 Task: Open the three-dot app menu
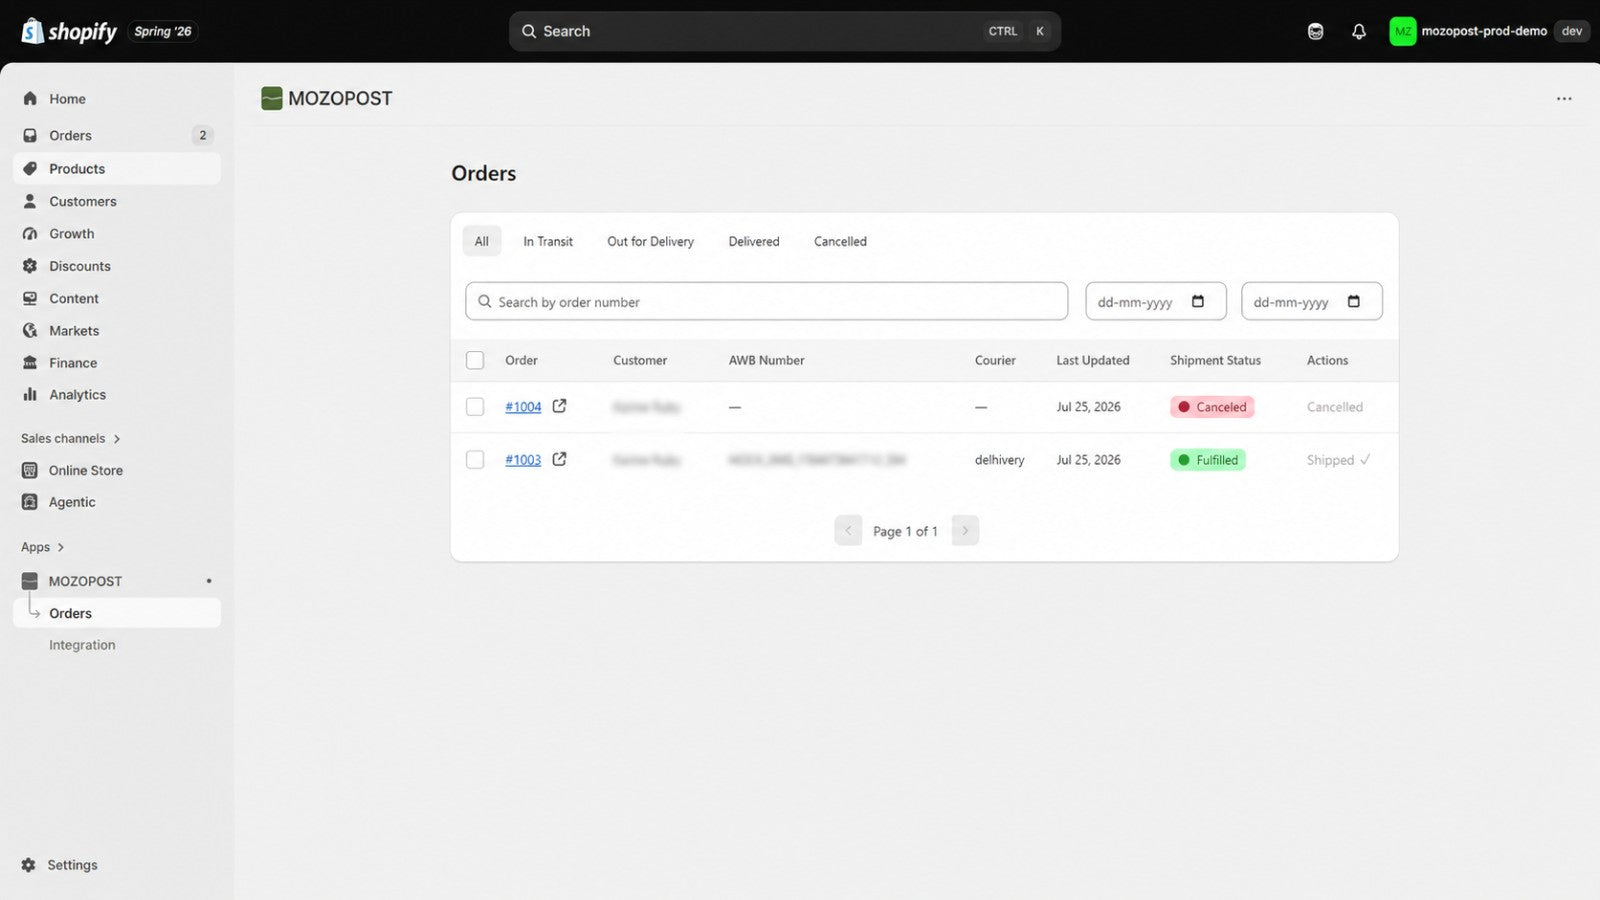(x=1564, y=98)
